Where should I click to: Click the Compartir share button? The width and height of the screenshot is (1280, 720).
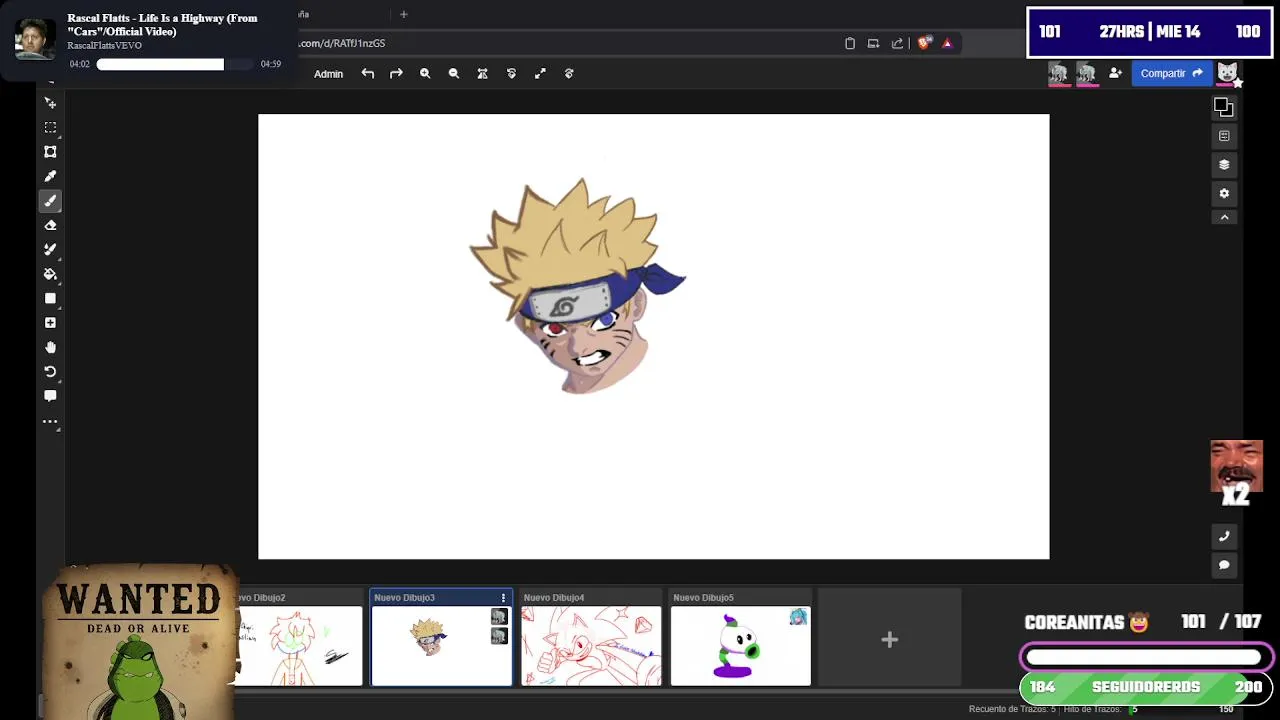[1171, 73]
